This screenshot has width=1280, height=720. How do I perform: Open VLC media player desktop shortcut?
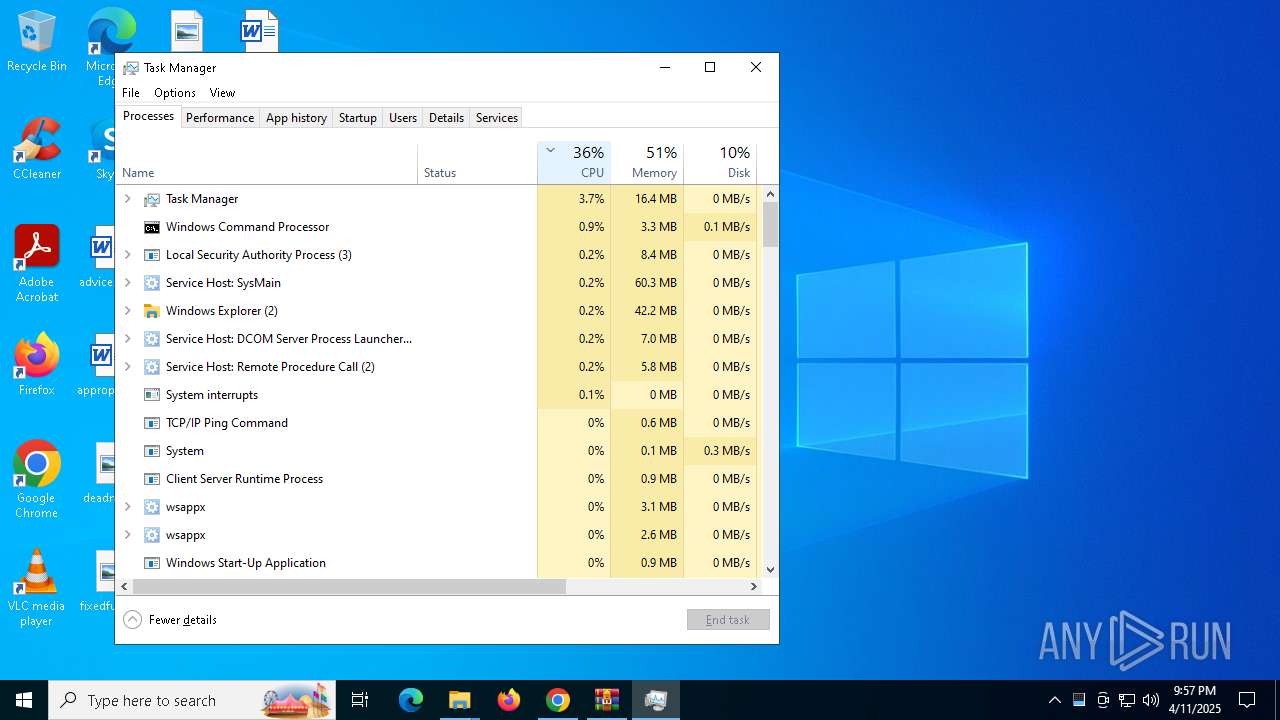(x=37, y=588)
